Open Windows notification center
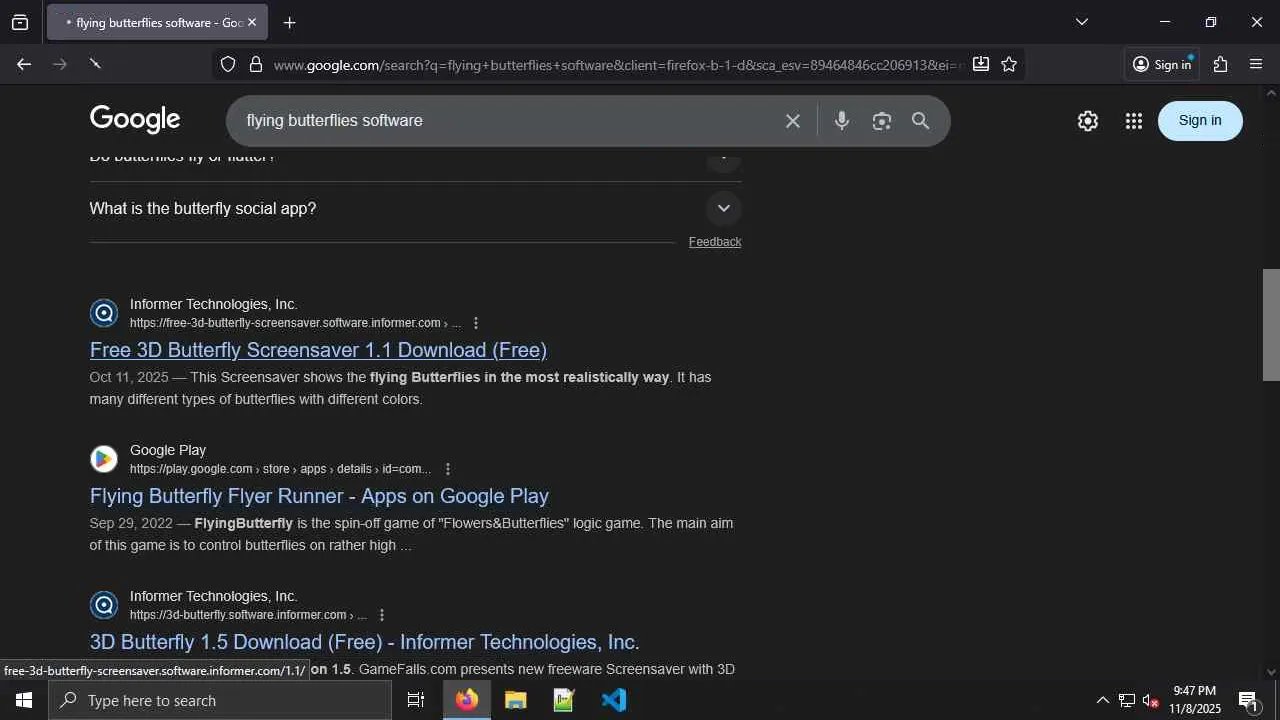1280x720 pixels. pyautogui.click(x=1248, y=700)
